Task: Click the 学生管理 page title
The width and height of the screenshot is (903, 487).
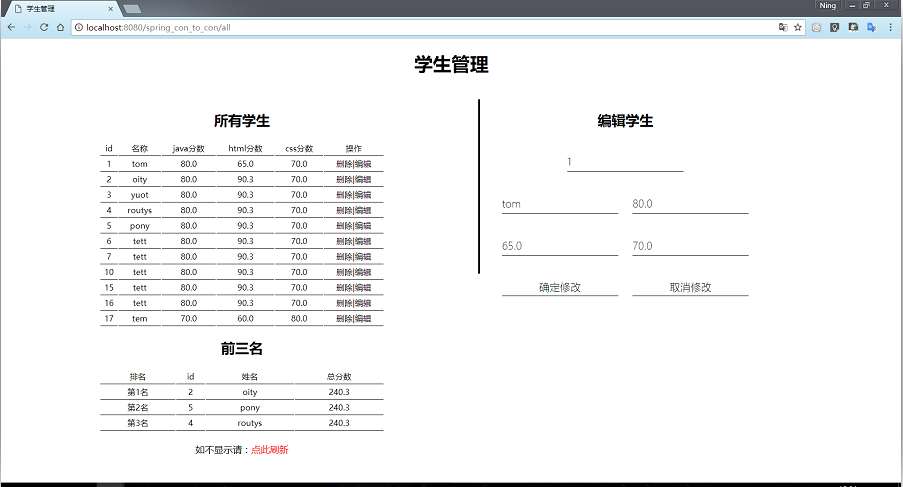Action: point(452,64)
